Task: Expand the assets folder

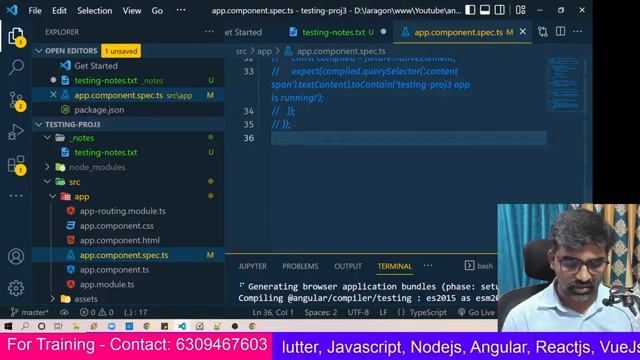Action: (x=53, y=299)
